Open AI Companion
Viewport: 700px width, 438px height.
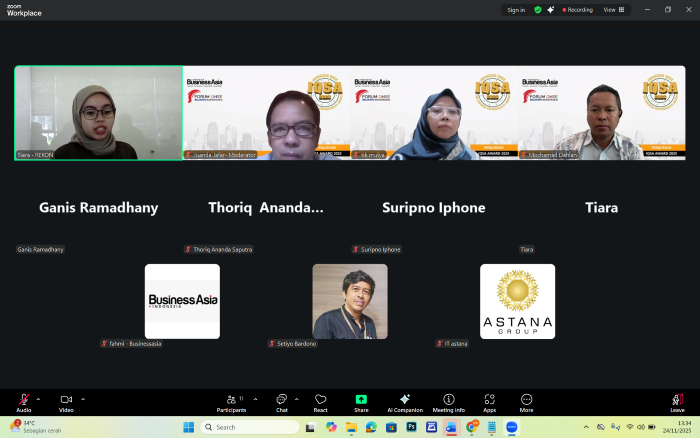click(x=405, y=400)
